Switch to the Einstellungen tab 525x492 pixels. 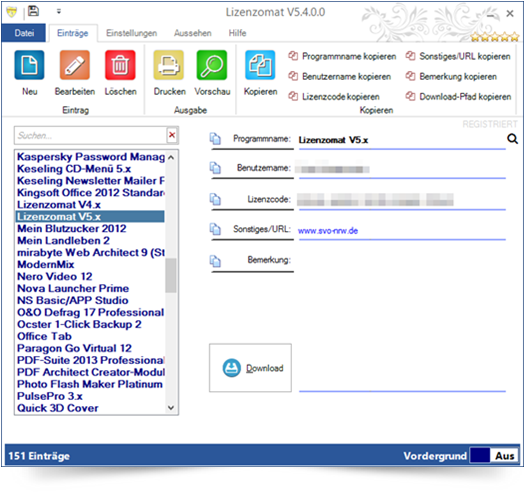[x=132, y=33]
